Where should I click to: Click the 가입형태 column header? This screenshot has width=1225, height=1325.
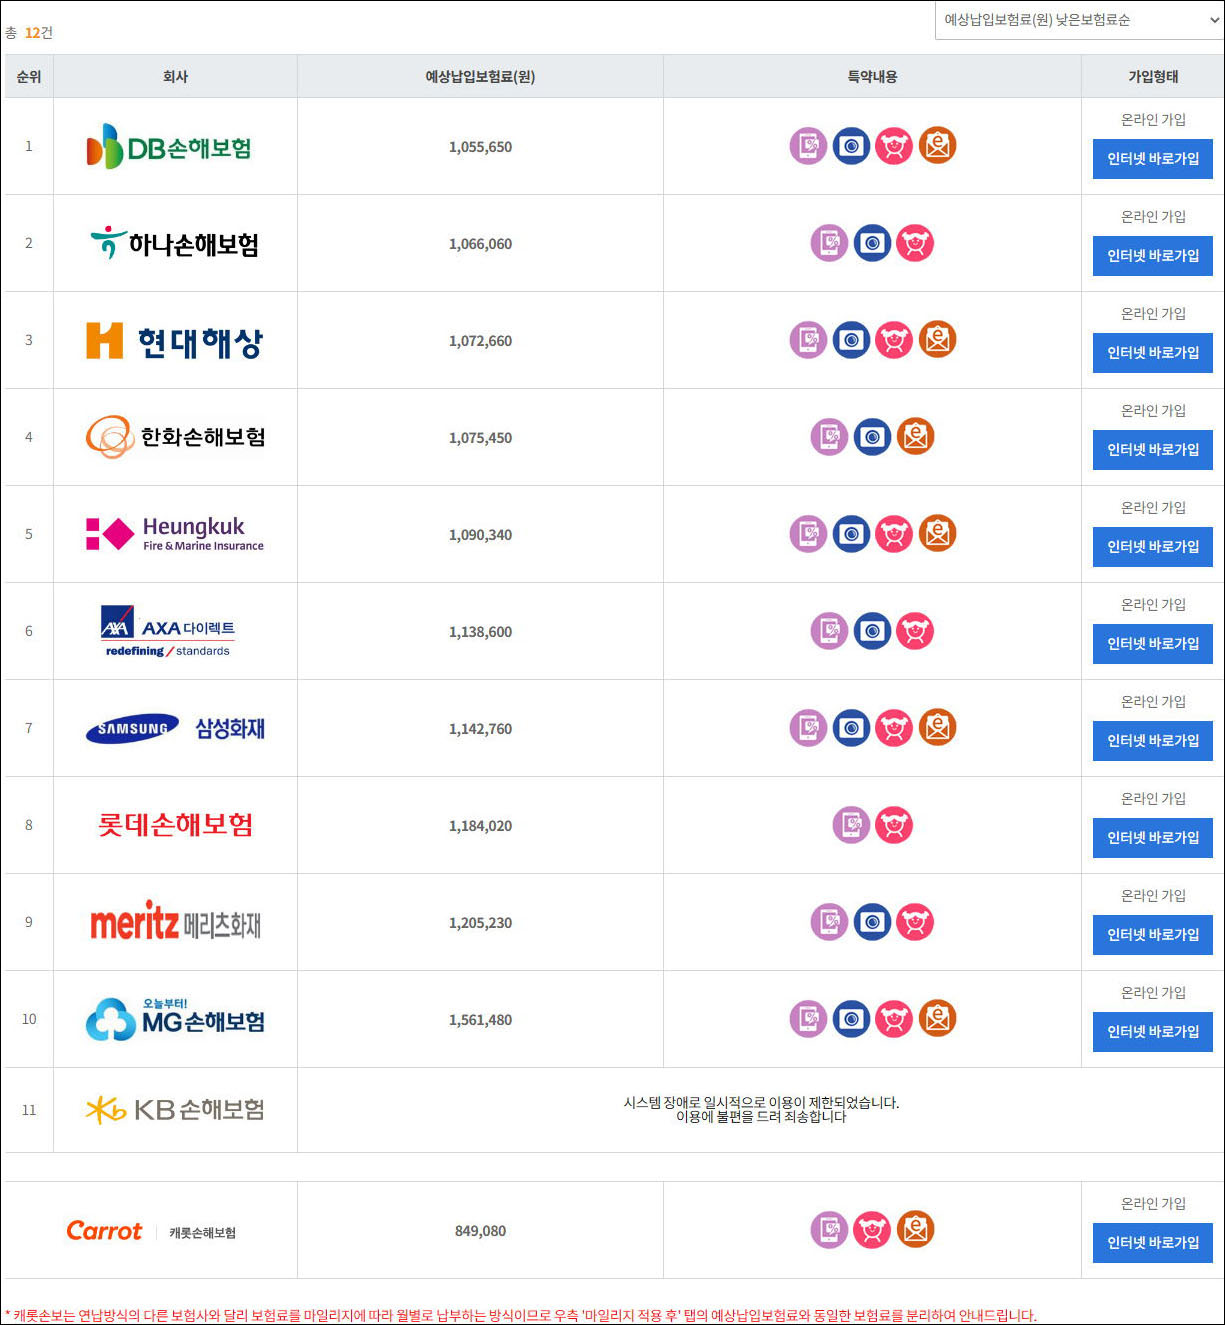(1153, 77)
